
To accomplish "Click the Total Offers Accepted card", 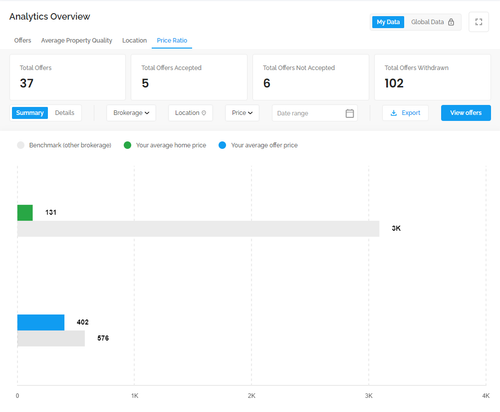I will coord(189,77).
